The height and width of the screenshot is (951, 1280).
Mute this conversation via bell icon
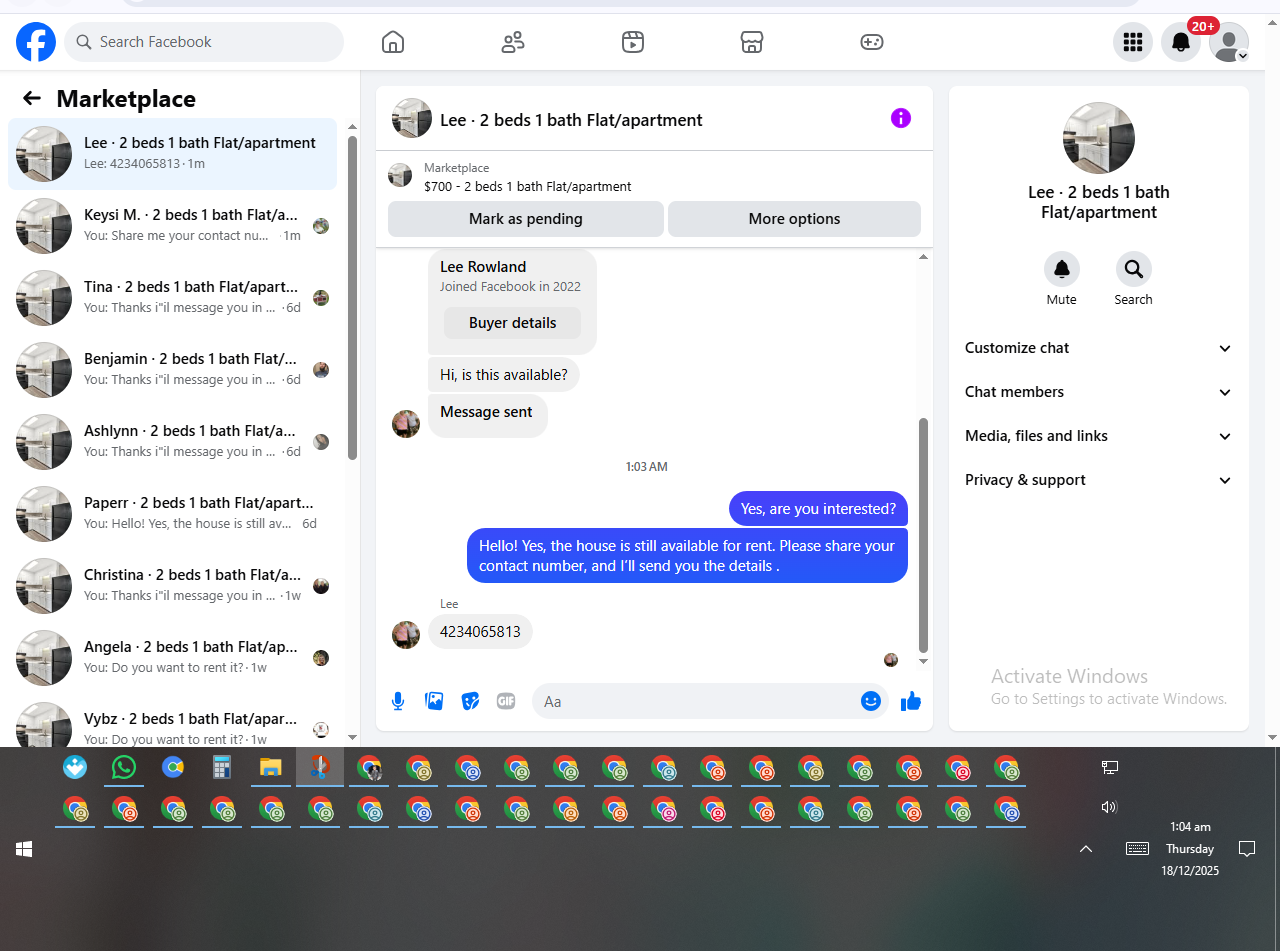(1062, 269)
